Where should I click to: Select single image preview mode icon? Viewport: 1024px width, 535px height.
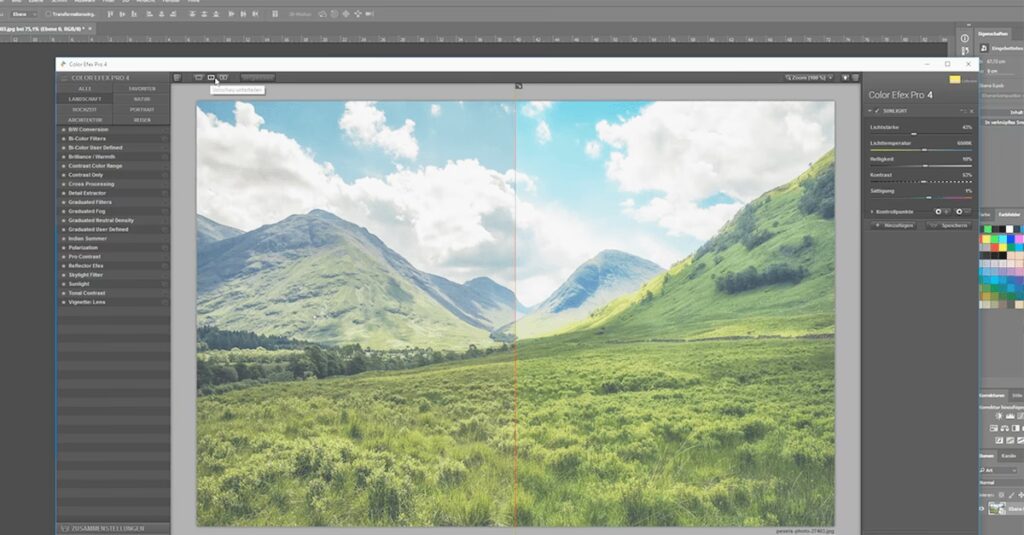tap(199, 77)
